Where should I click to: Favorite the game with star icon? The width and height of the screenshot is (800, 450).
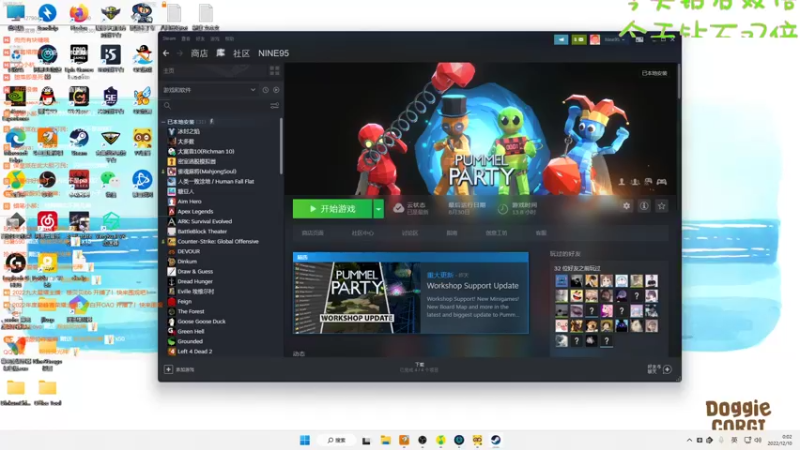click(662, 206)
